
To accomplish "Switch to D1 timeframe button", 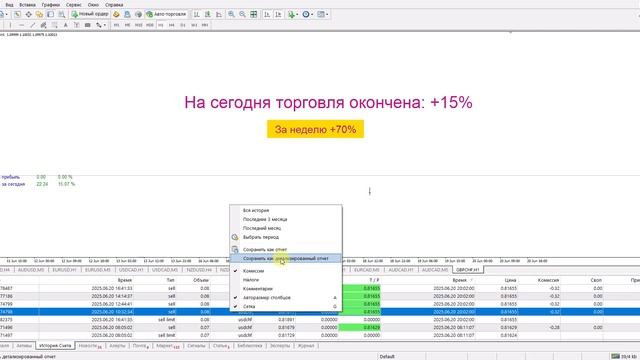I will tap(182, 25).
